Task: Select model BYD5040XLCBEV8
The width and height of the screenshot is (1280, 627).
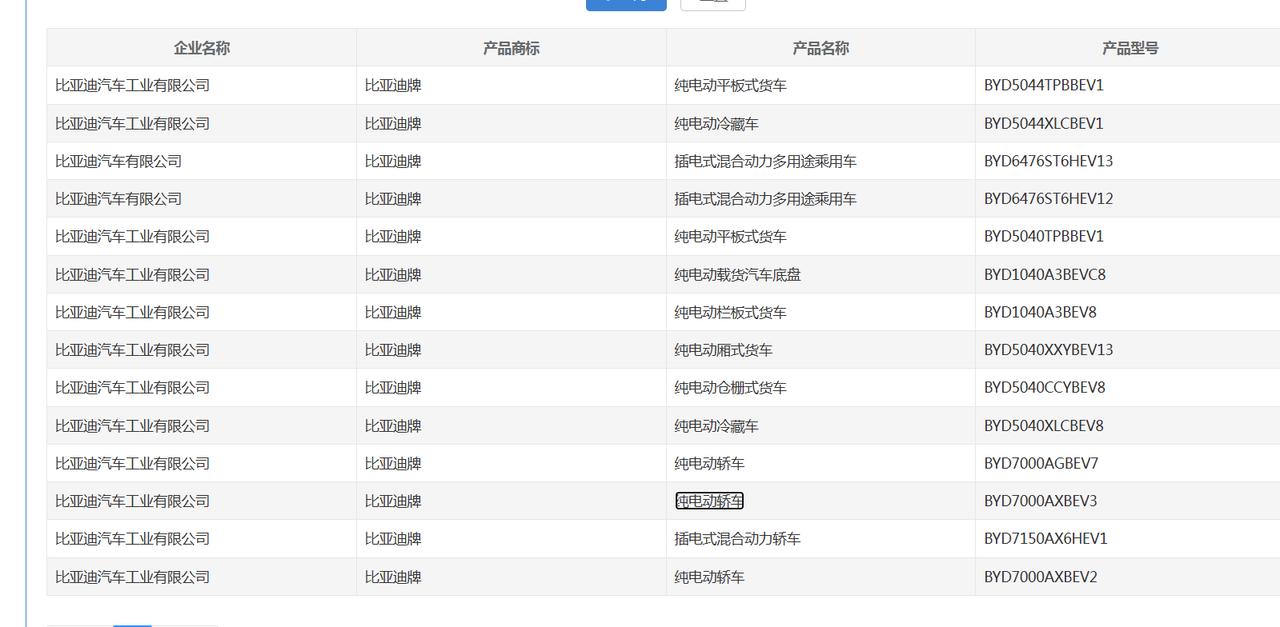Action: coord(1044,426)
